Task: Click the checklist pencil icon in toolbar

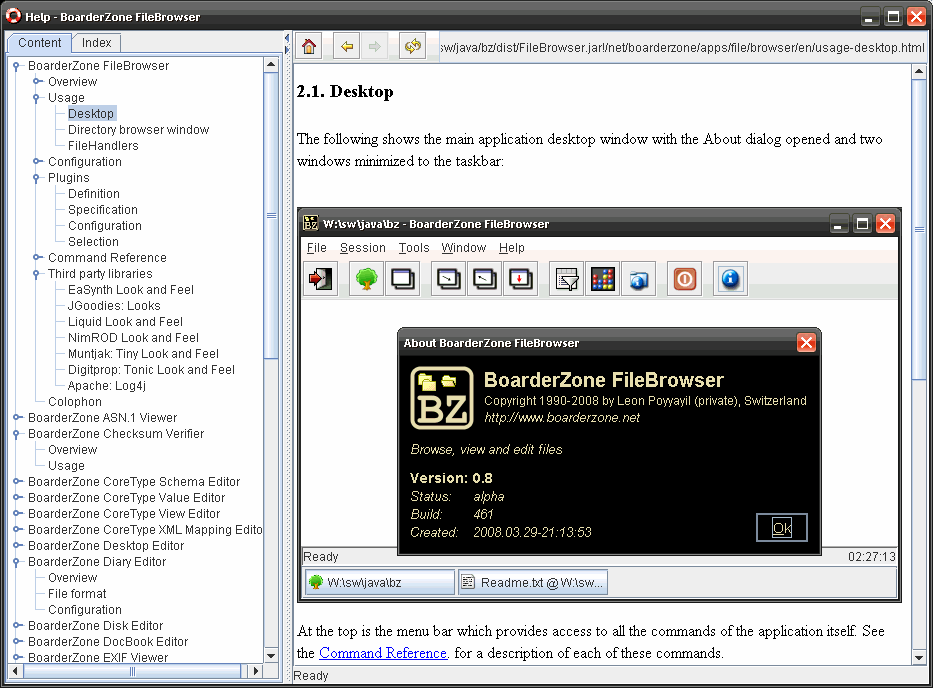Action: [566, 279]
